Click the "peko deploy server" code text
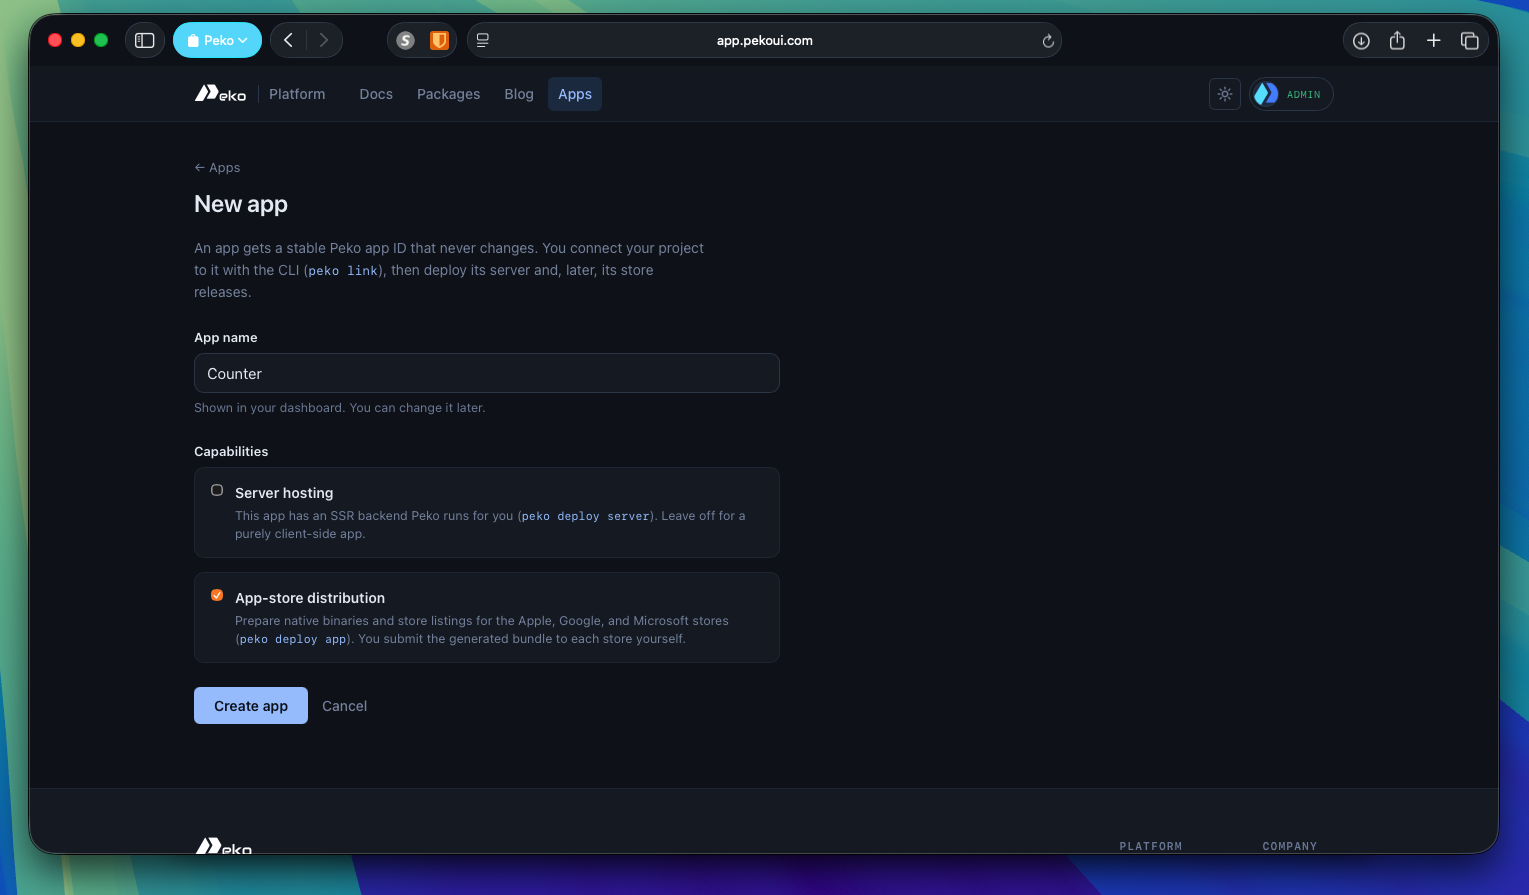 pyautogui.click(x=586, y=516)
